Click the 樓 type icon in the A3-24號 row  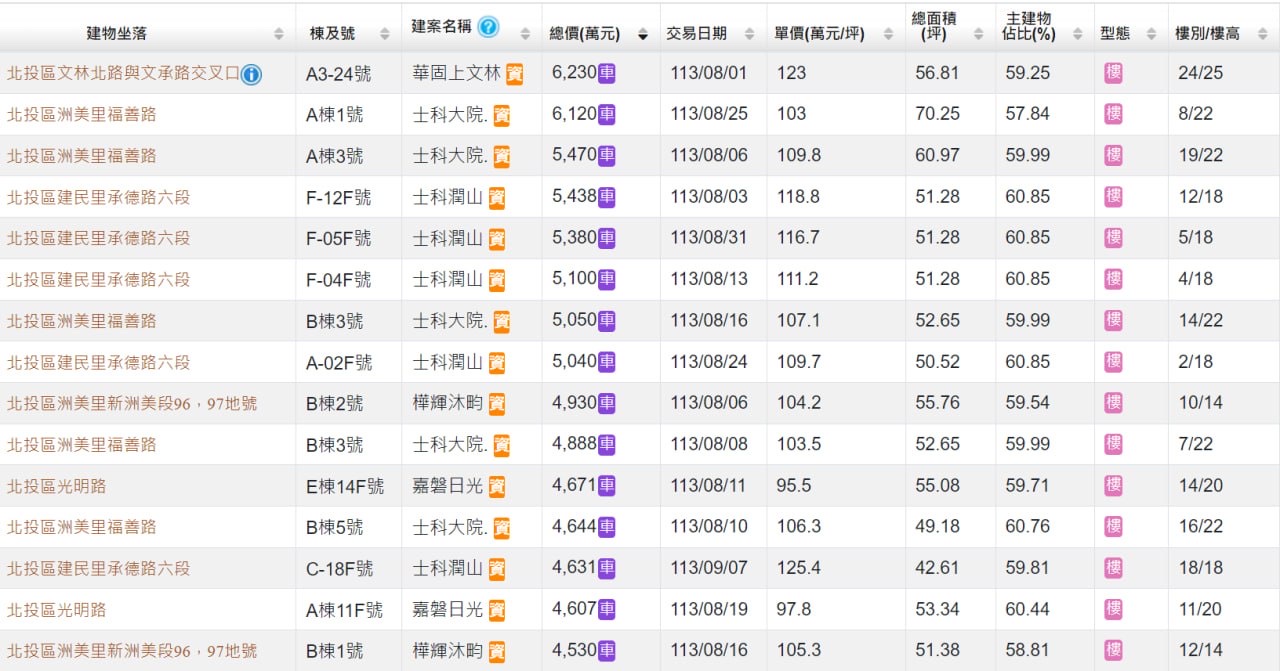coord(1113,73)
